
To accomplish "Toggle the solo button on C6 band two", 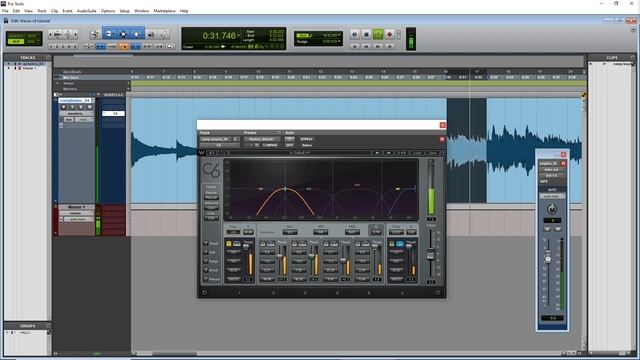I will coord(263,244).
